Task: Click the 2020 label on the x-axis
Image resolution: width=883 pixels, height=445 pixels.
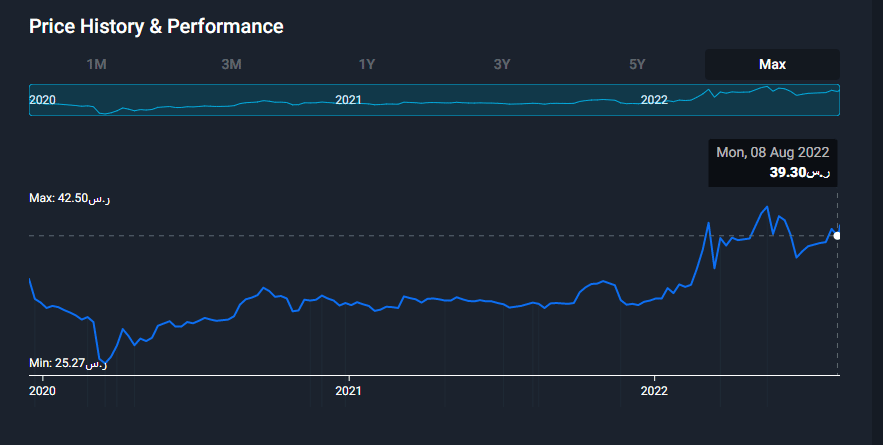Action: point(43,390)
